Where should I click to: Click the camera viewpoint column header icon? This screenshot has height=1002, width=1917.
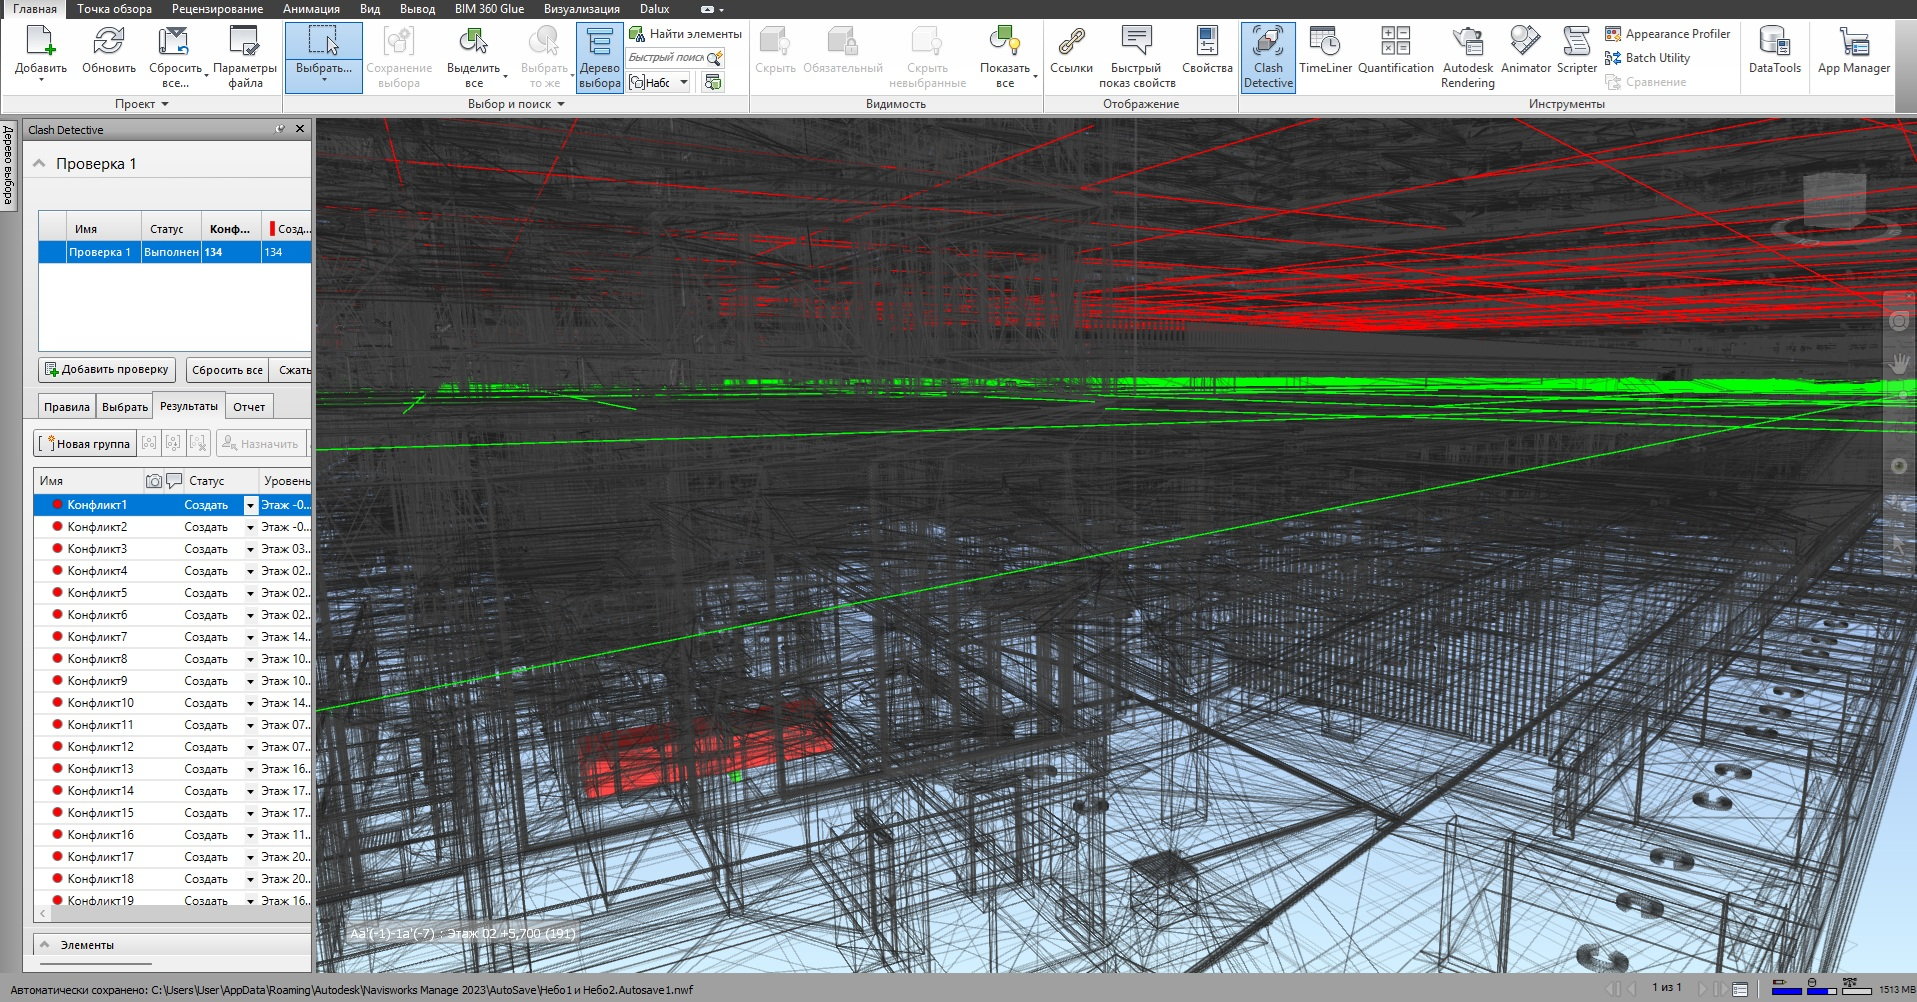click(154, 481)
